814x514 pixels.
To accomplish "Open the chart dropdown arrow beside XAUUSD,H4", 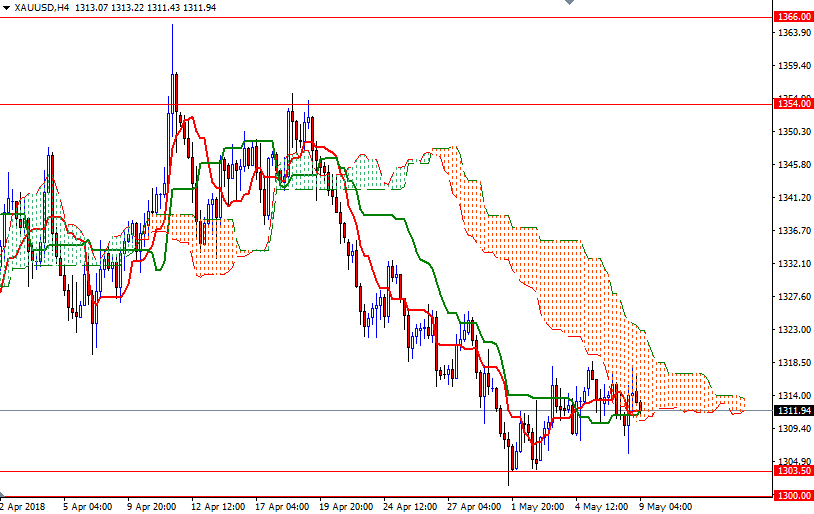I will click(x=6, y=8).
